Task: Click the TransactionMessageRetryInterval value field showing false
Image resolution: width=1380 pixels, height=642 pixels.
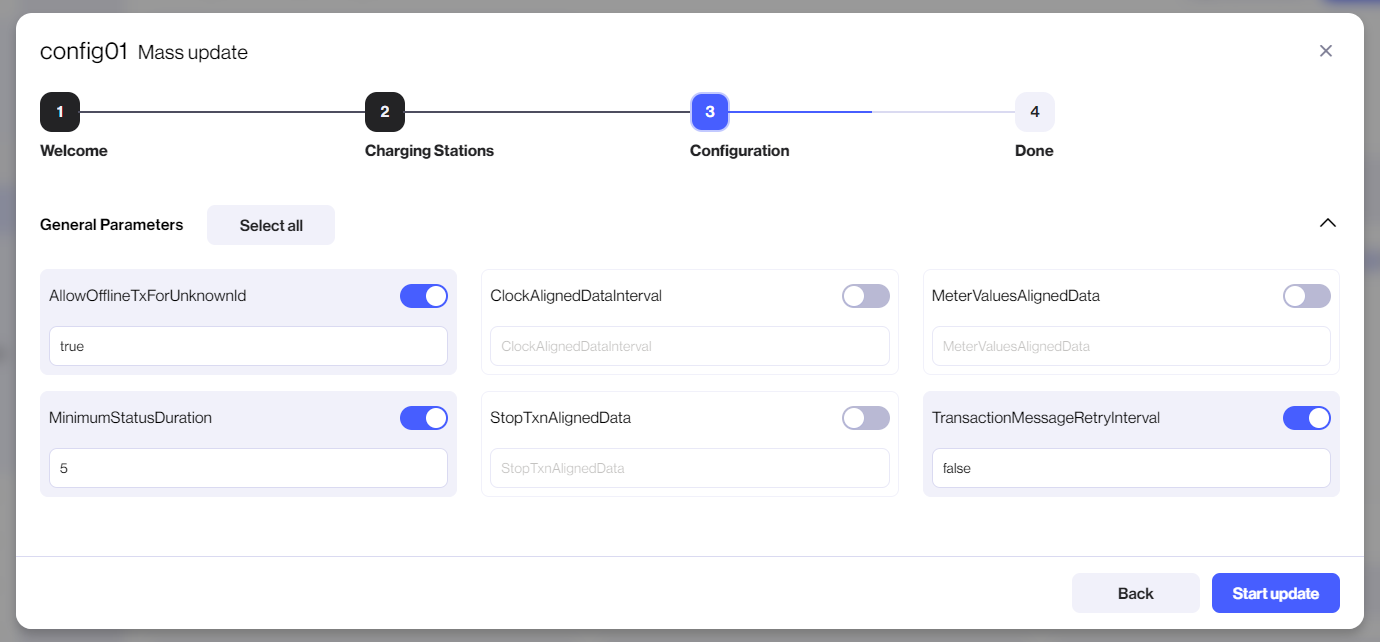Action: 1130,467
